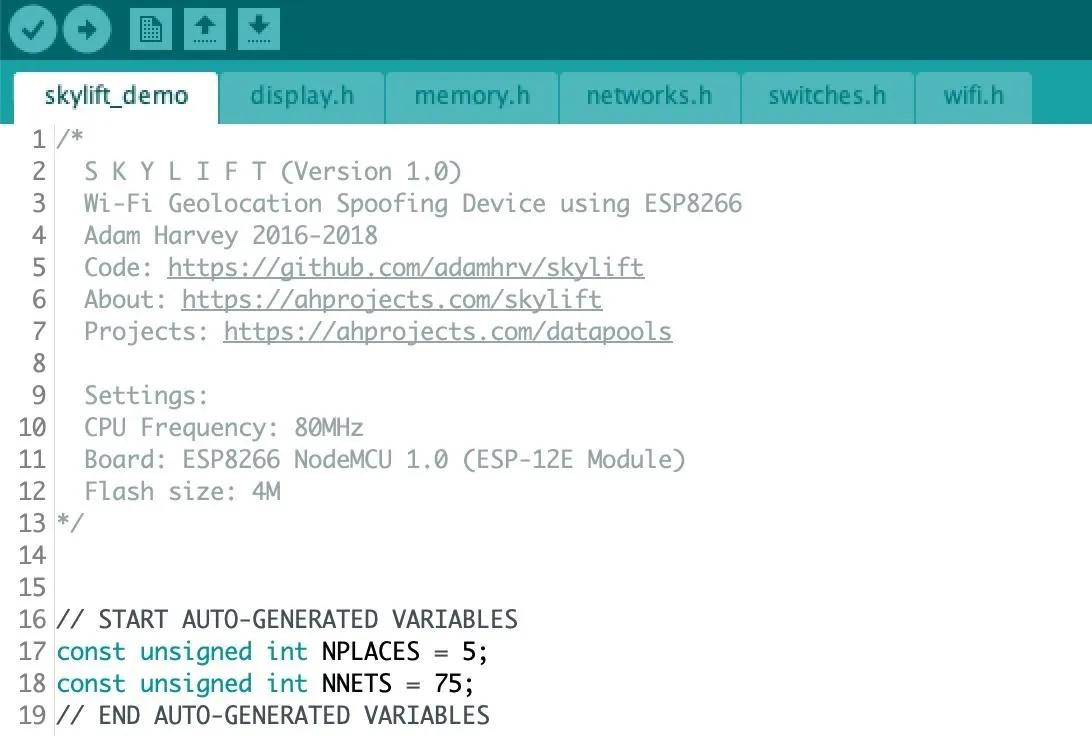Screen dimensions: 1092x736
Task: Click the 'CPU Frequency: 80MHz' line
Action: 224,428
